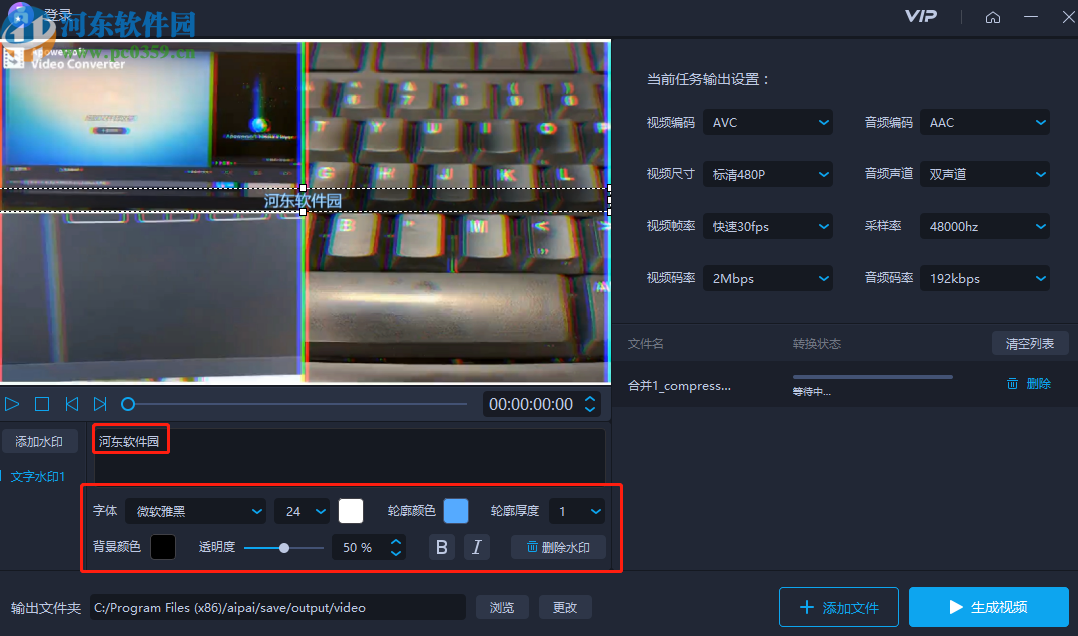This screenshot has height=636, width=1078.
Task: Click 清空列表 to clear the file list
Action: point(1030,343)
